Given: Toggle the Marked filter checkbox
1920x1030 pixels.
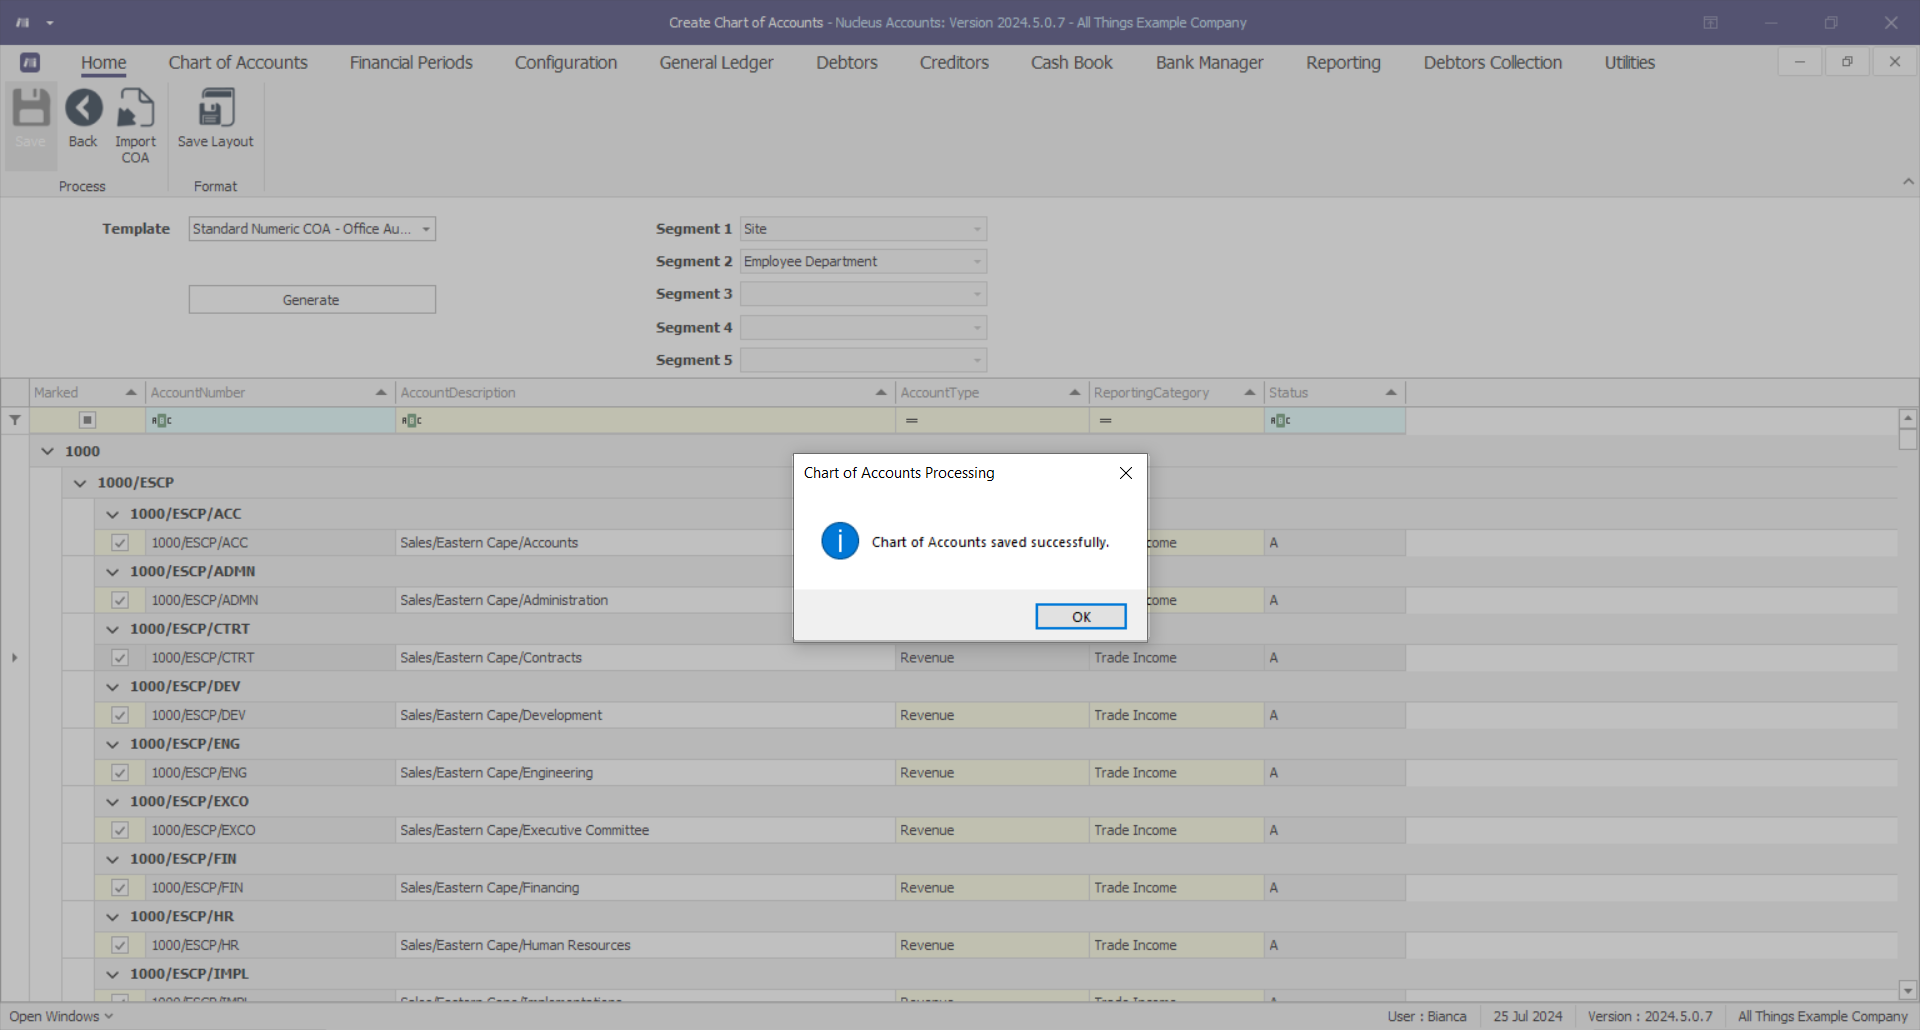Looking at the screenshot, I should (87, 420).
